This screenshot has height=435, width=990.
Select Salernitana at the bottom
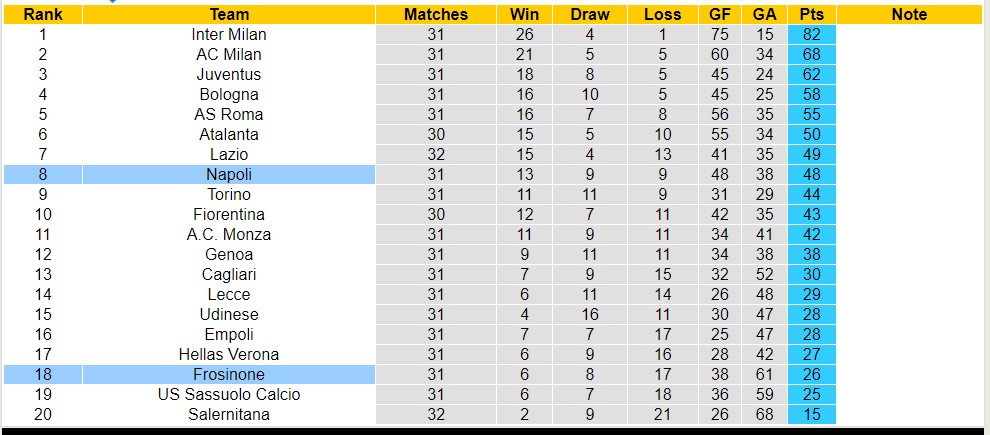[x=229, y=414]
